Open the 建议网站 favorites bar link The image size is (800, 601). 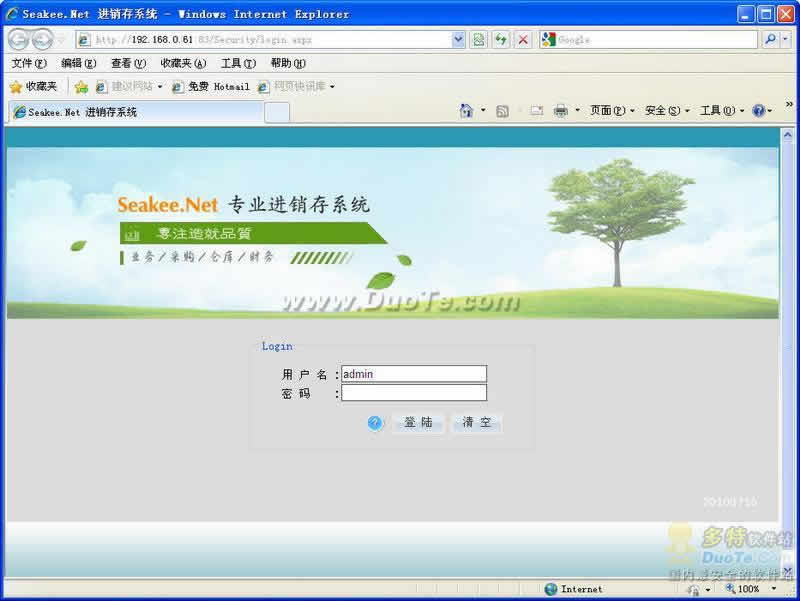click(129, 87)
